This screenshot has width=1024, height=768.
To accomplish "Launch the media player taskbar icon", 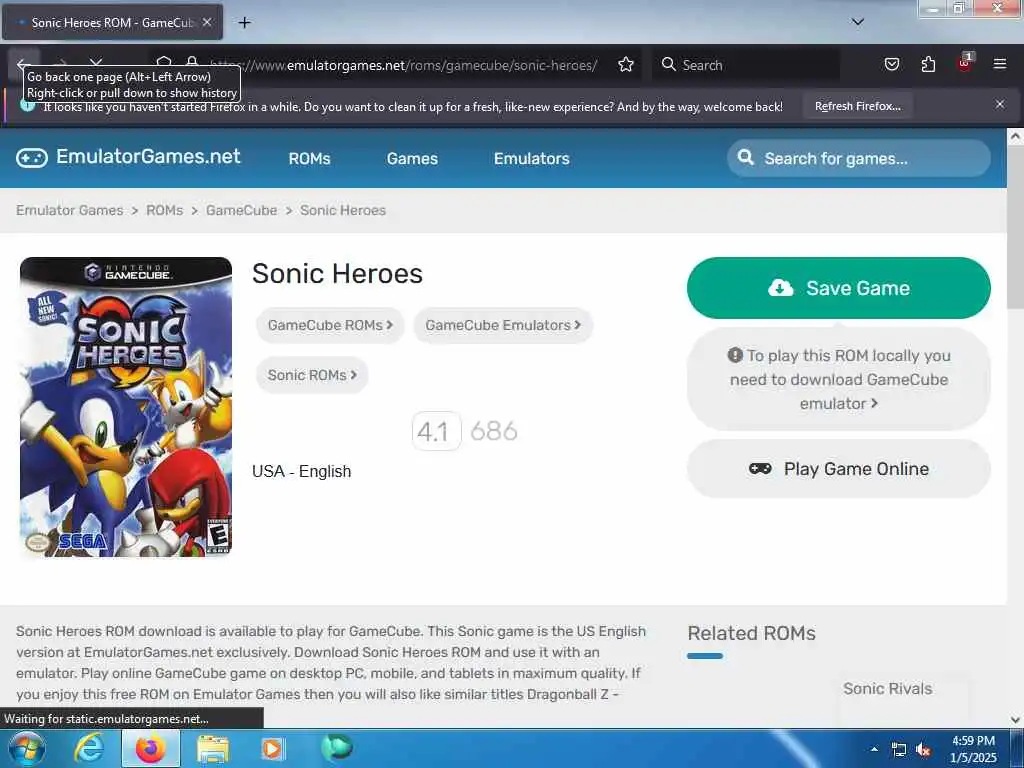I will pyautogui.click(x=272, y=749).
